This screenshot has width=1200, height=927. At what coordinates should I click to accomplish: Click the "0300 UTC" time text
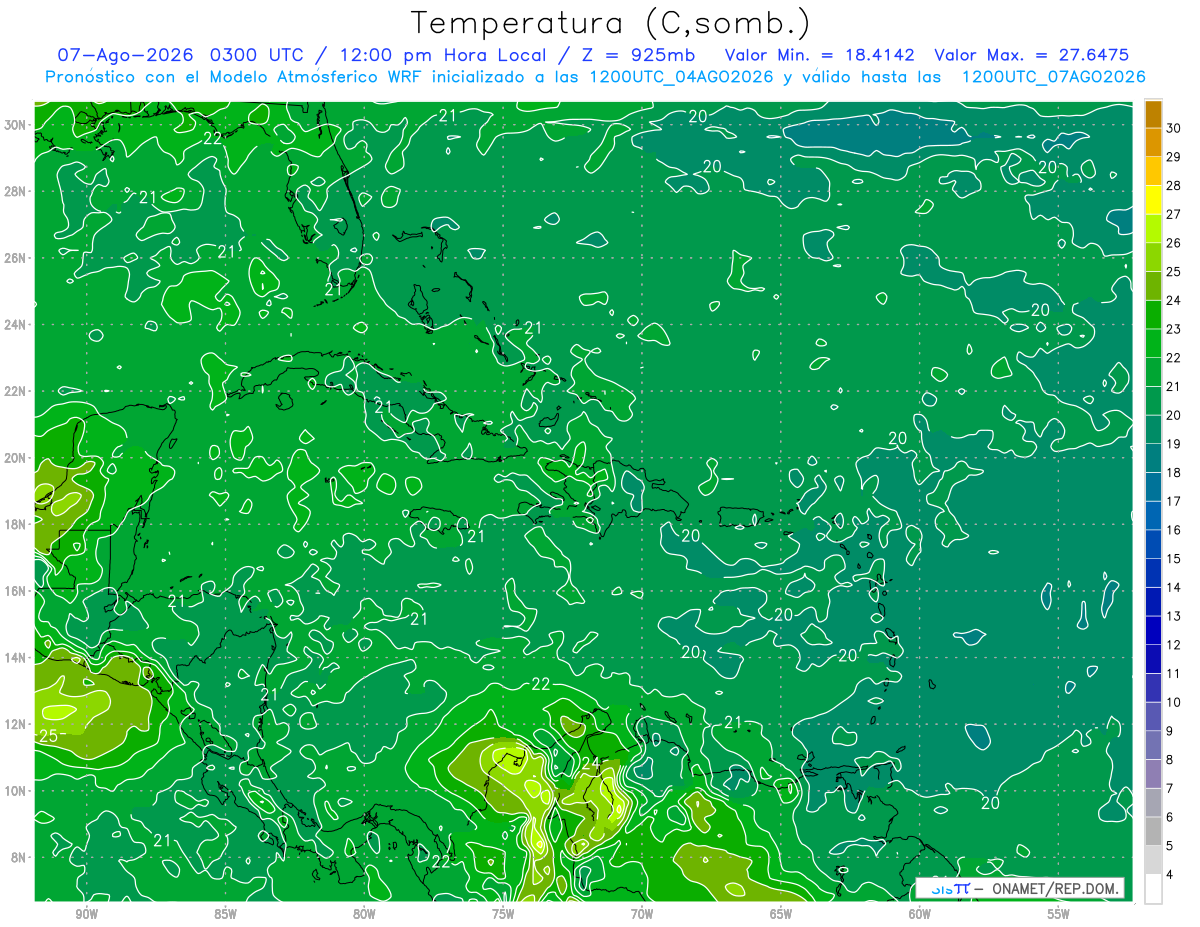tap(256, 55)
